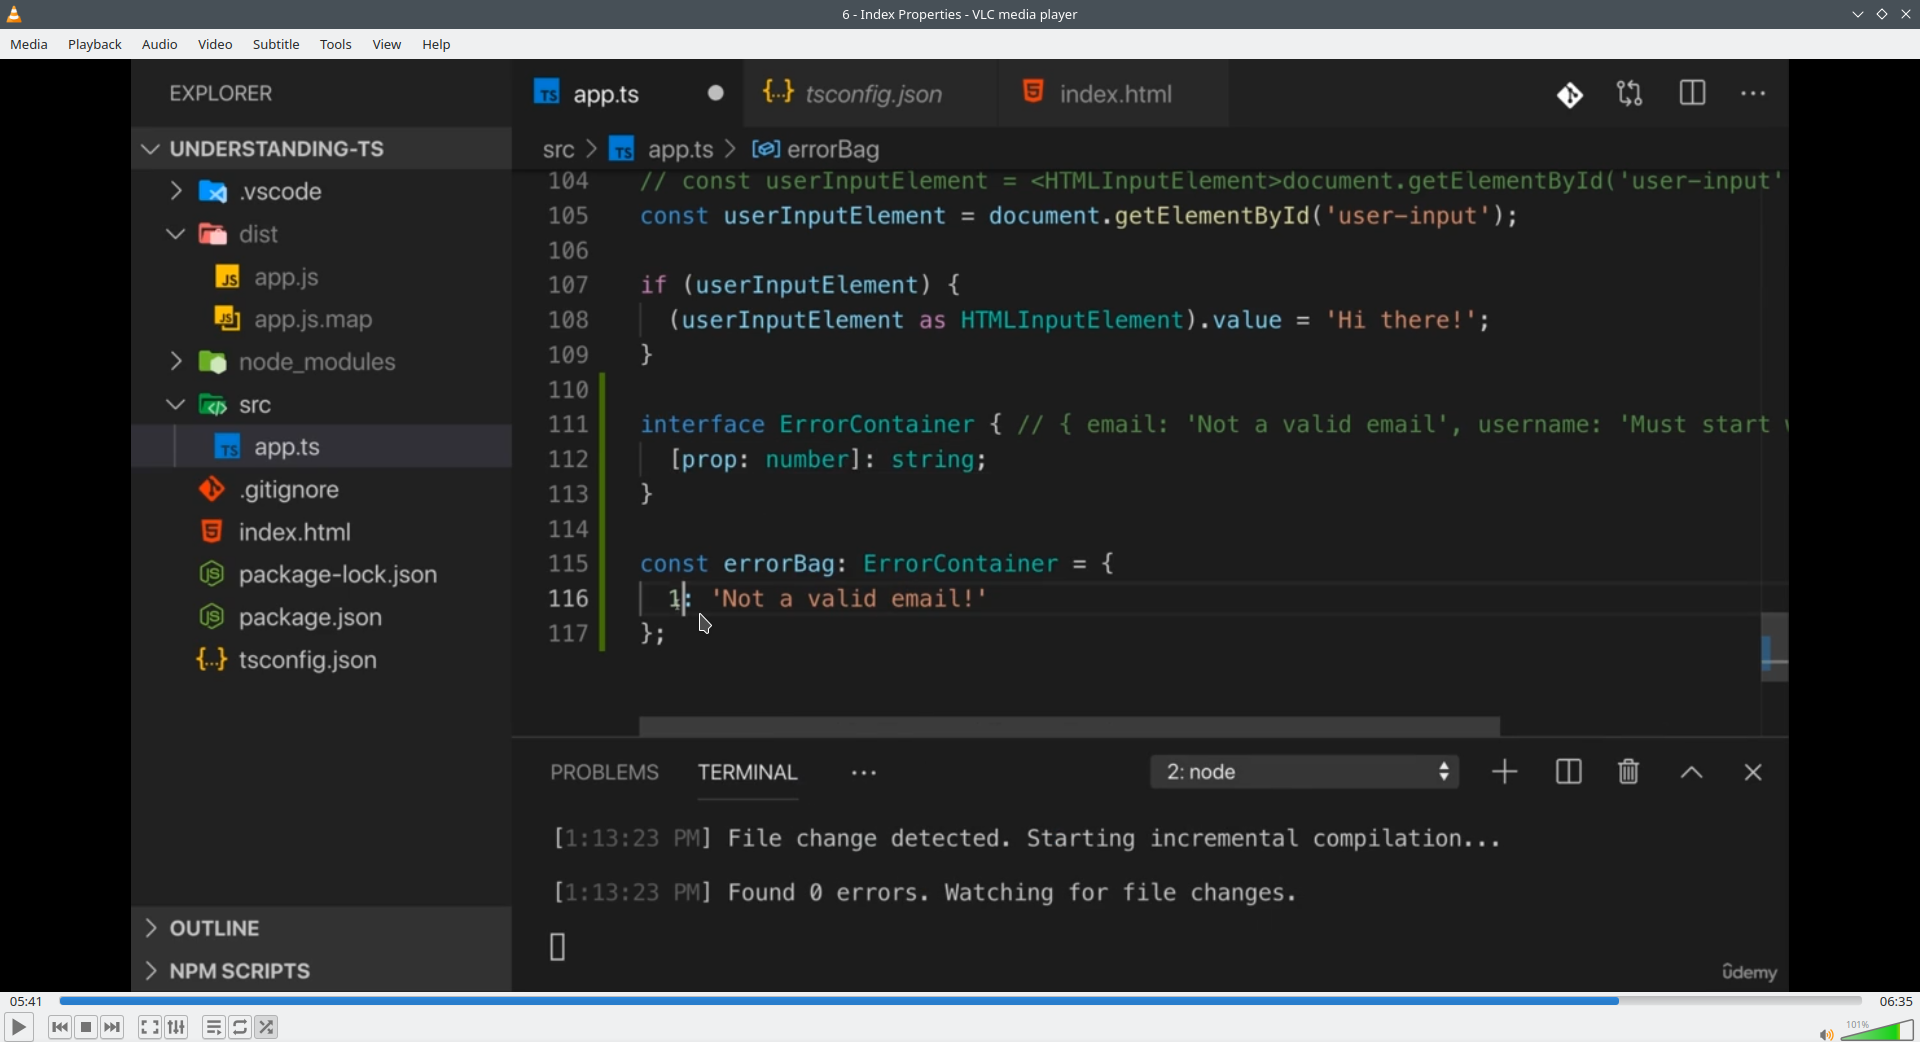Viewport: 1920px width, 1042px height.
Task: Collapse the src folder
Action: [x=321, y=405]
